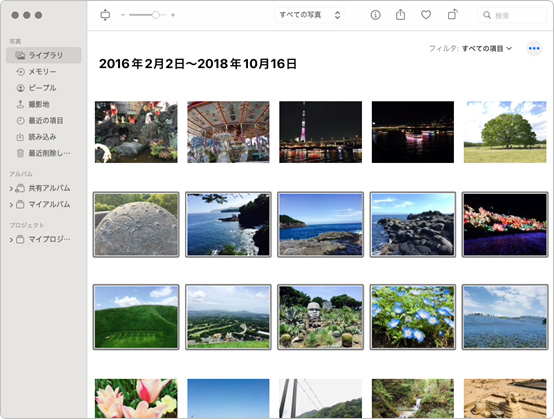The image size is (554, 419).
Task: Select the carousel merry-go-round photo
Action: click(x=228, y=132)
